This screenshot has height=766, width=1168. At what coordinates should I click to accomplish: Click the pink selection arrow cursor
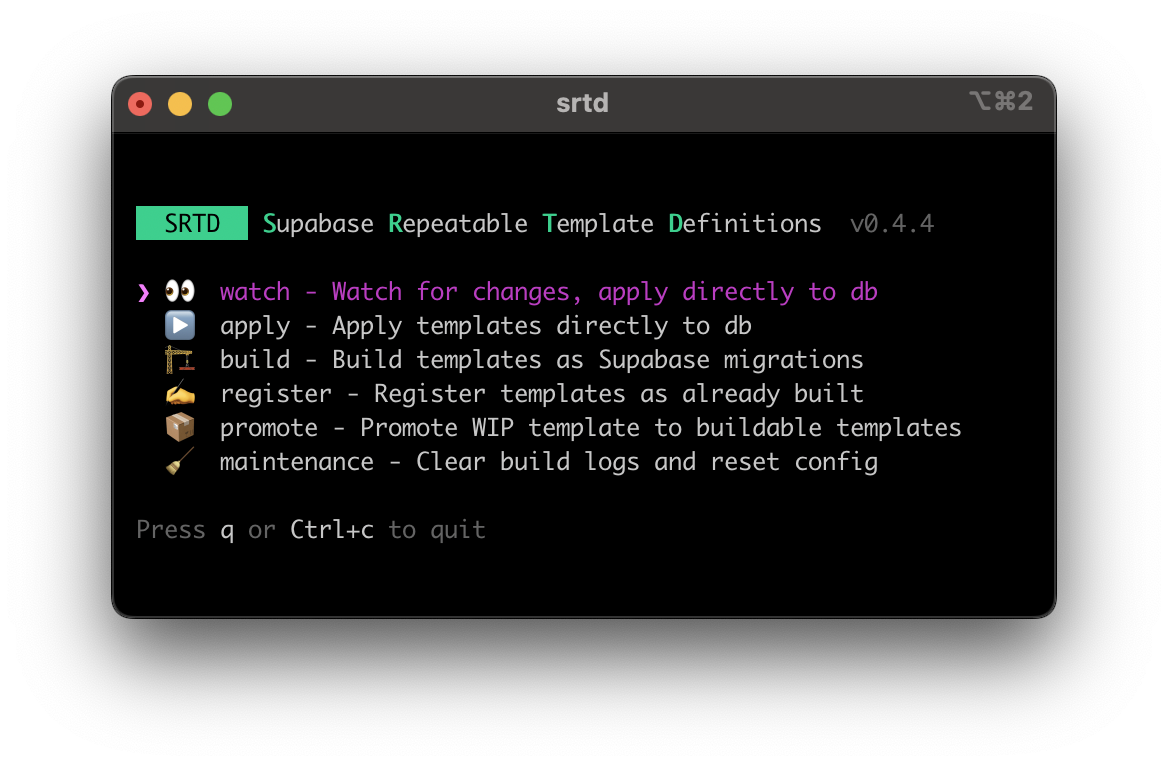[144, 292]
